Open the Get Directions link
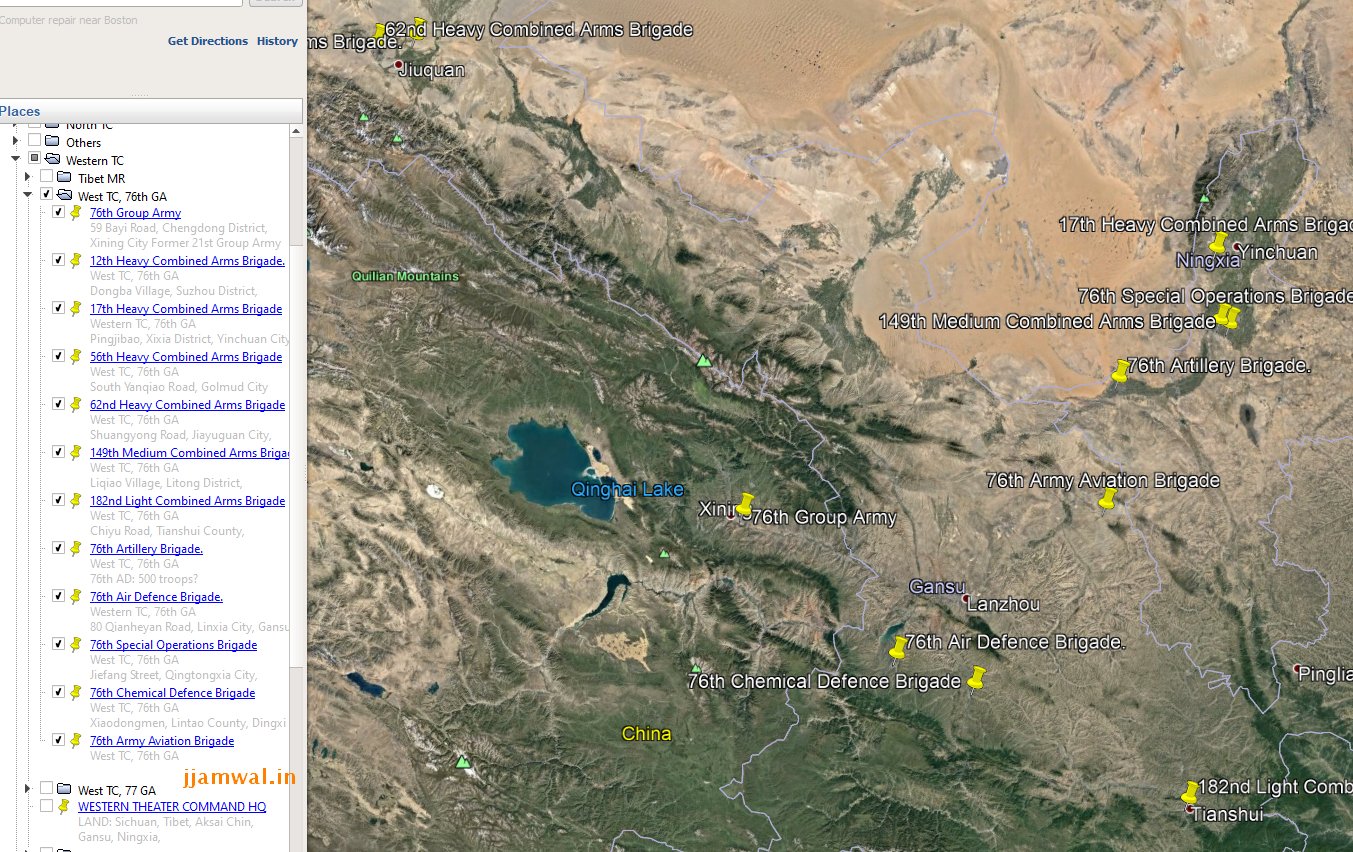1353x852 pixels. [x=208, y=41]
